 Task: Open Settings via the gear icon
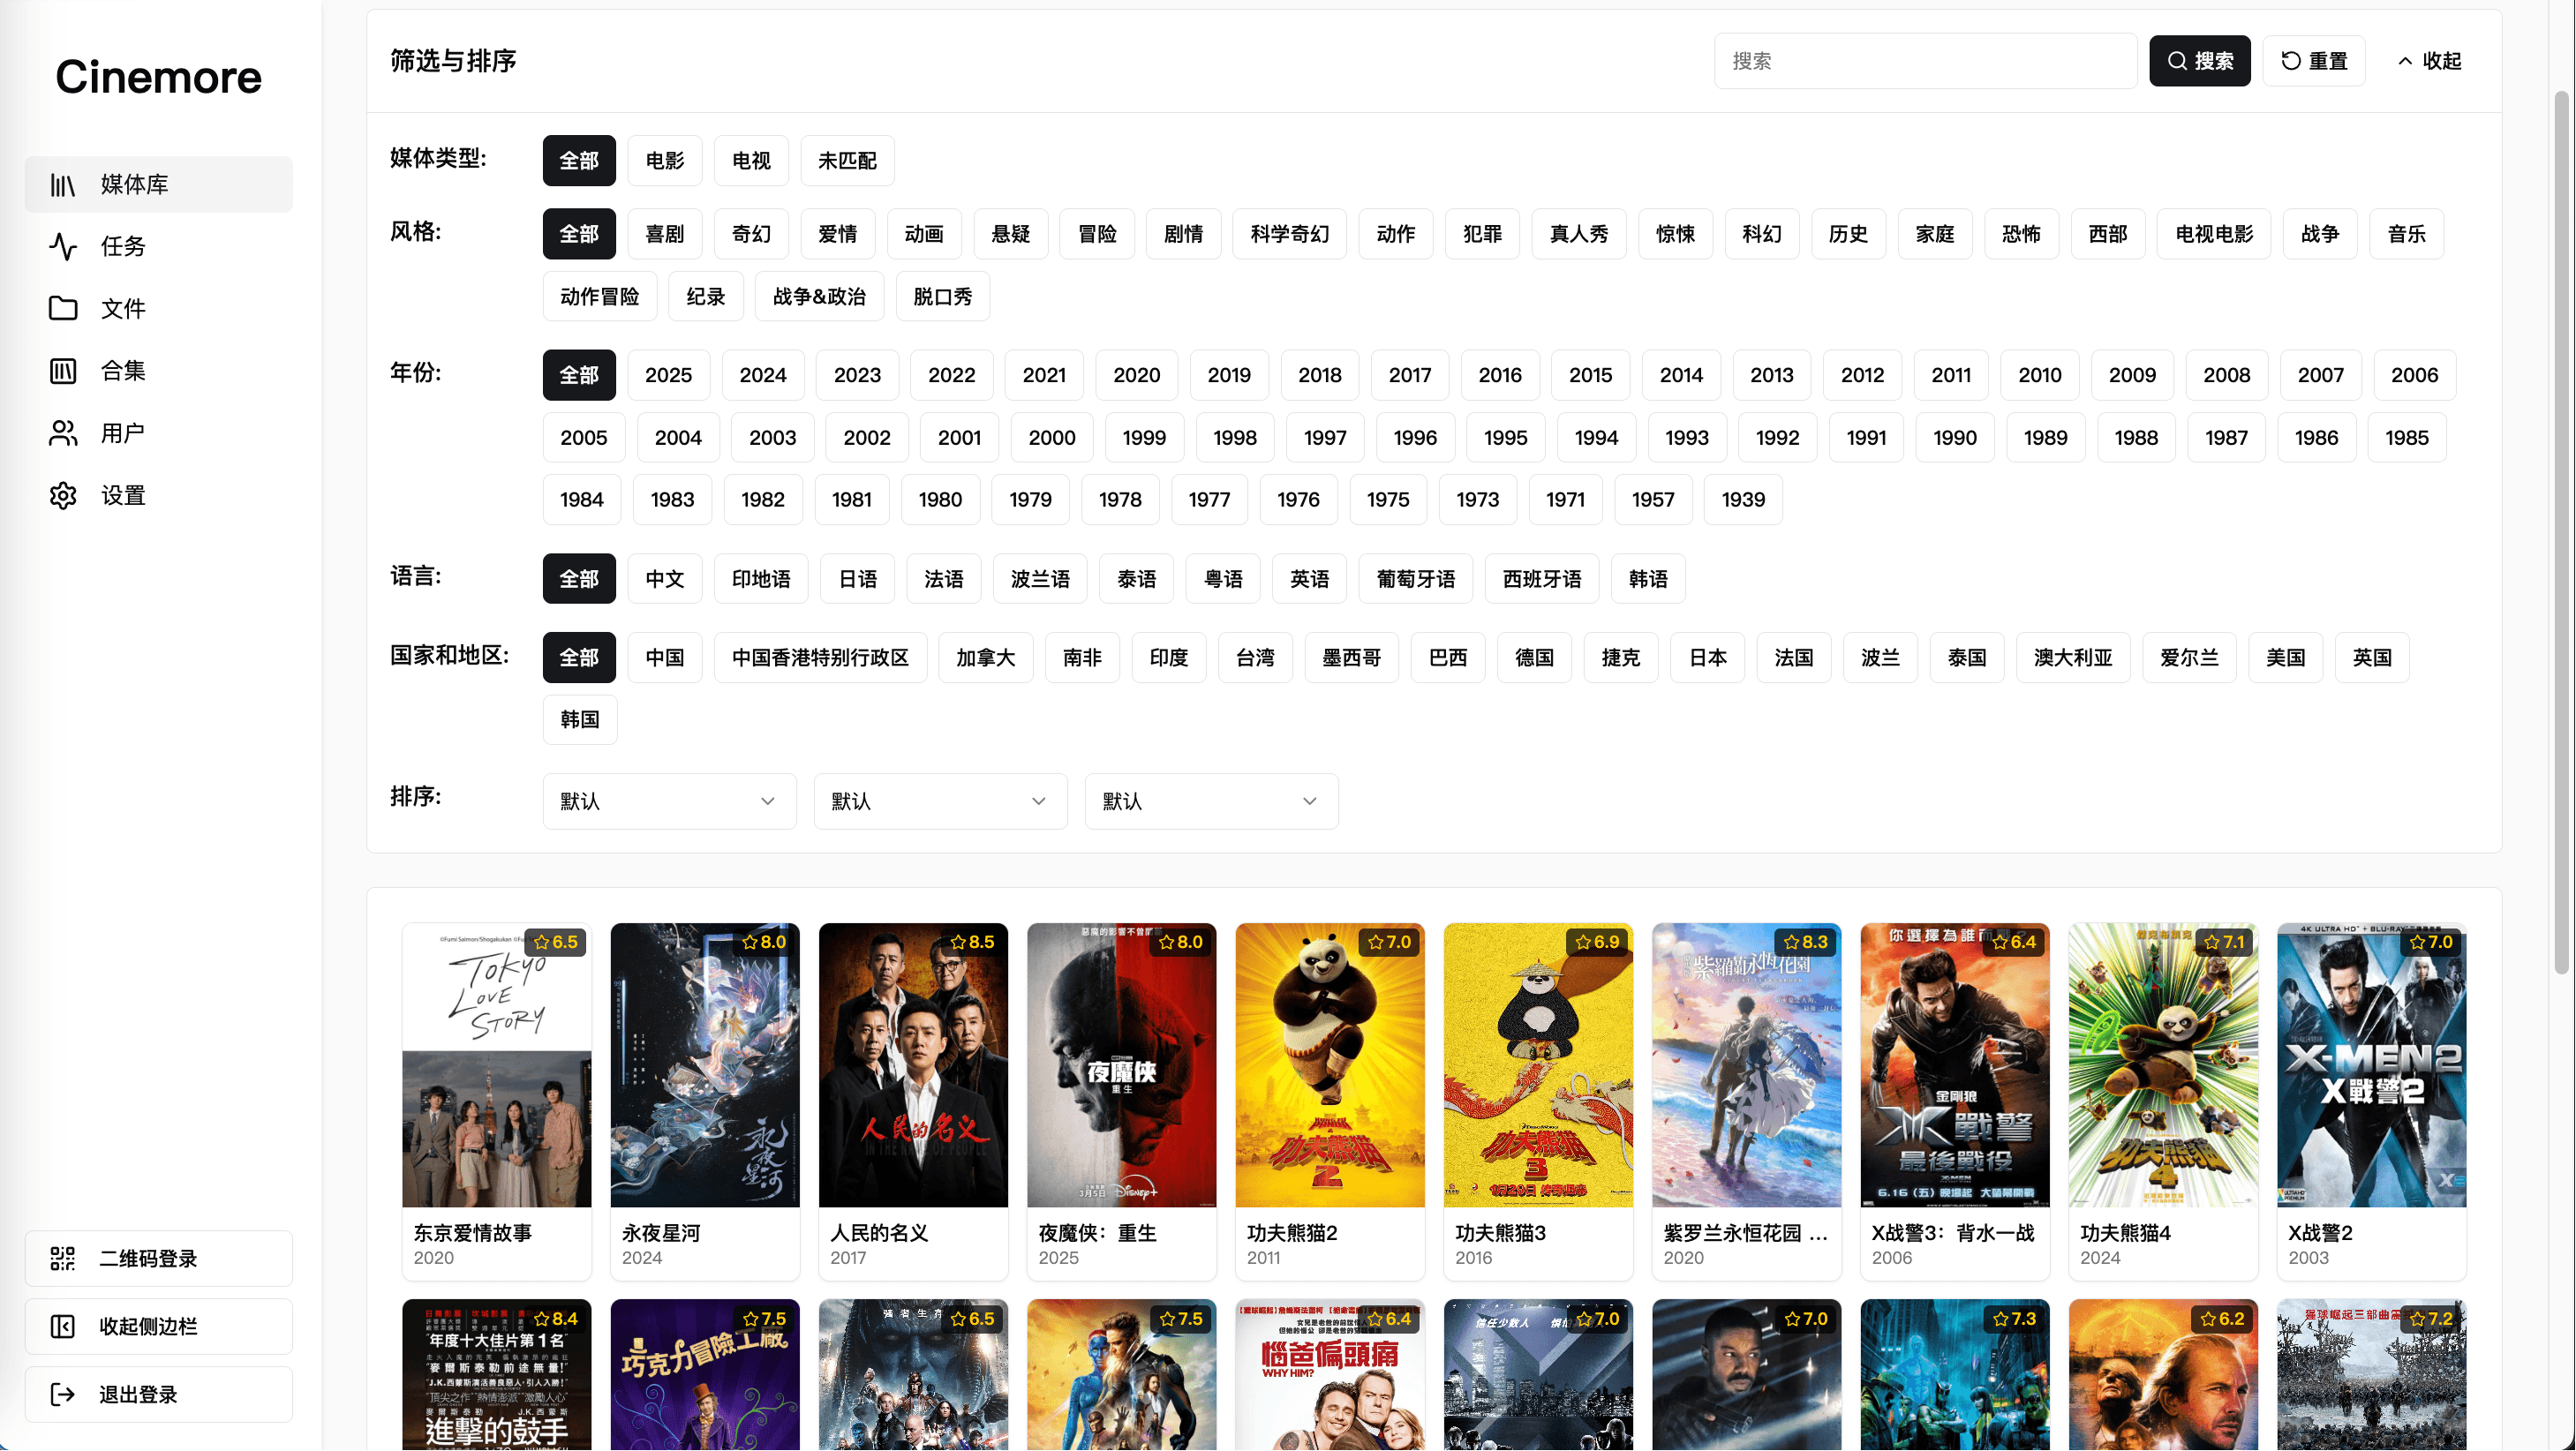[x=63, y=496]
